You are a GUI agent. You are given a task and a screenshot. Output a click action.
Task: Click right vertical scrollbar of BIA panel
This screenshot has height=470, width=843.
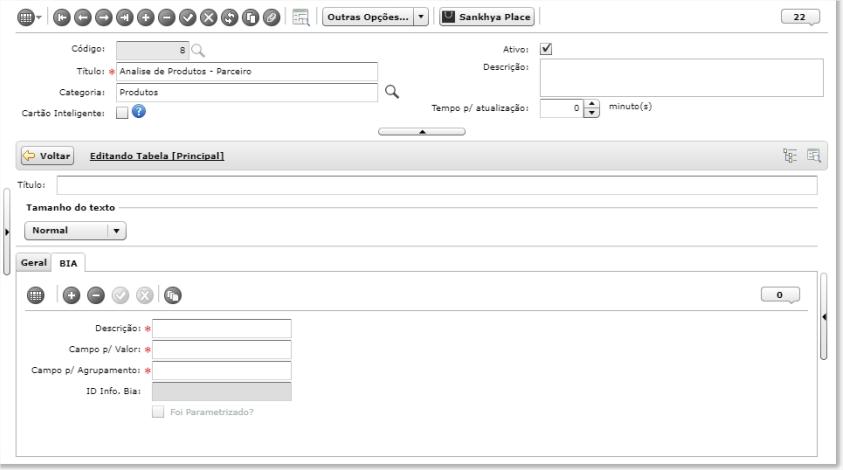(824, 317)
